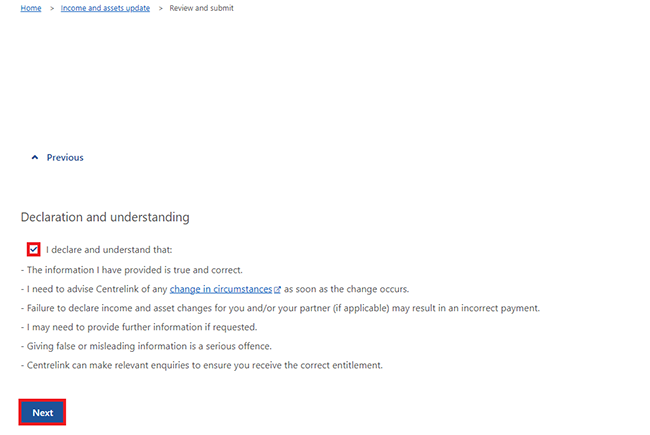Screen dimensions: 650x435
Task: Click the external link icon after circumstances
Action: [x=277, y=289]
